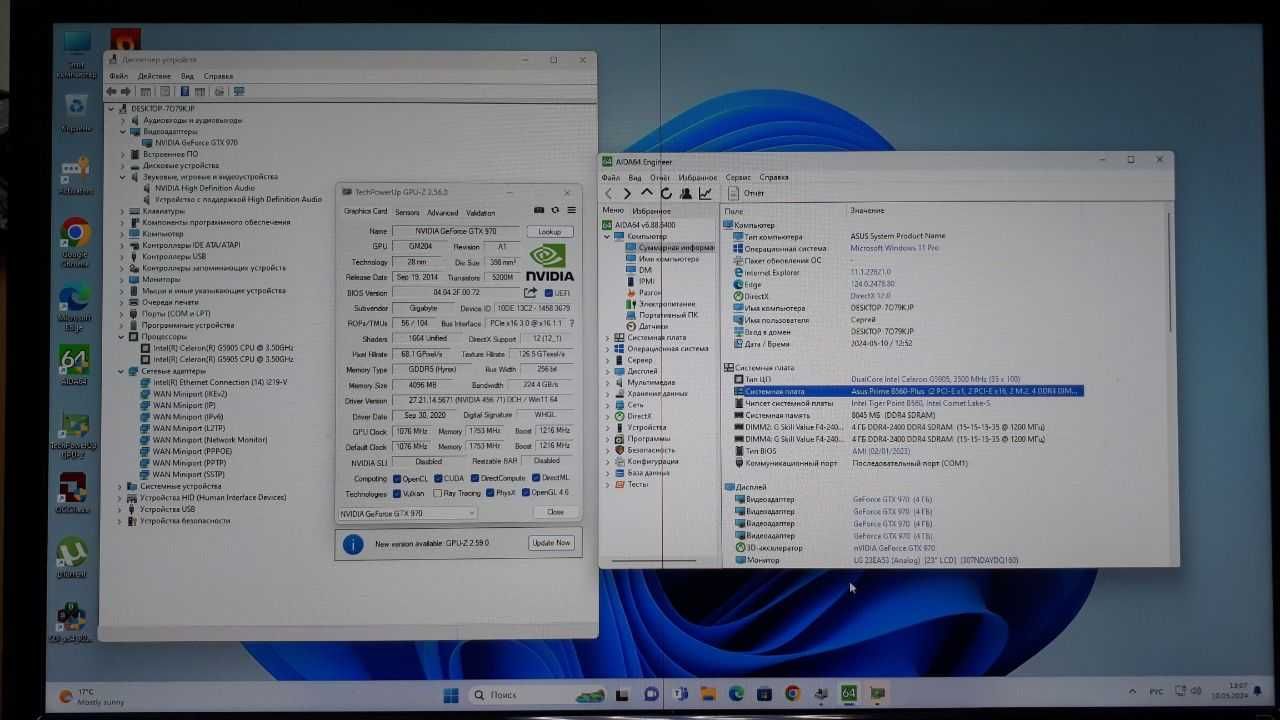Click the Windows Start button
This screenshot has height=720, width=1280.
[451, 694]
